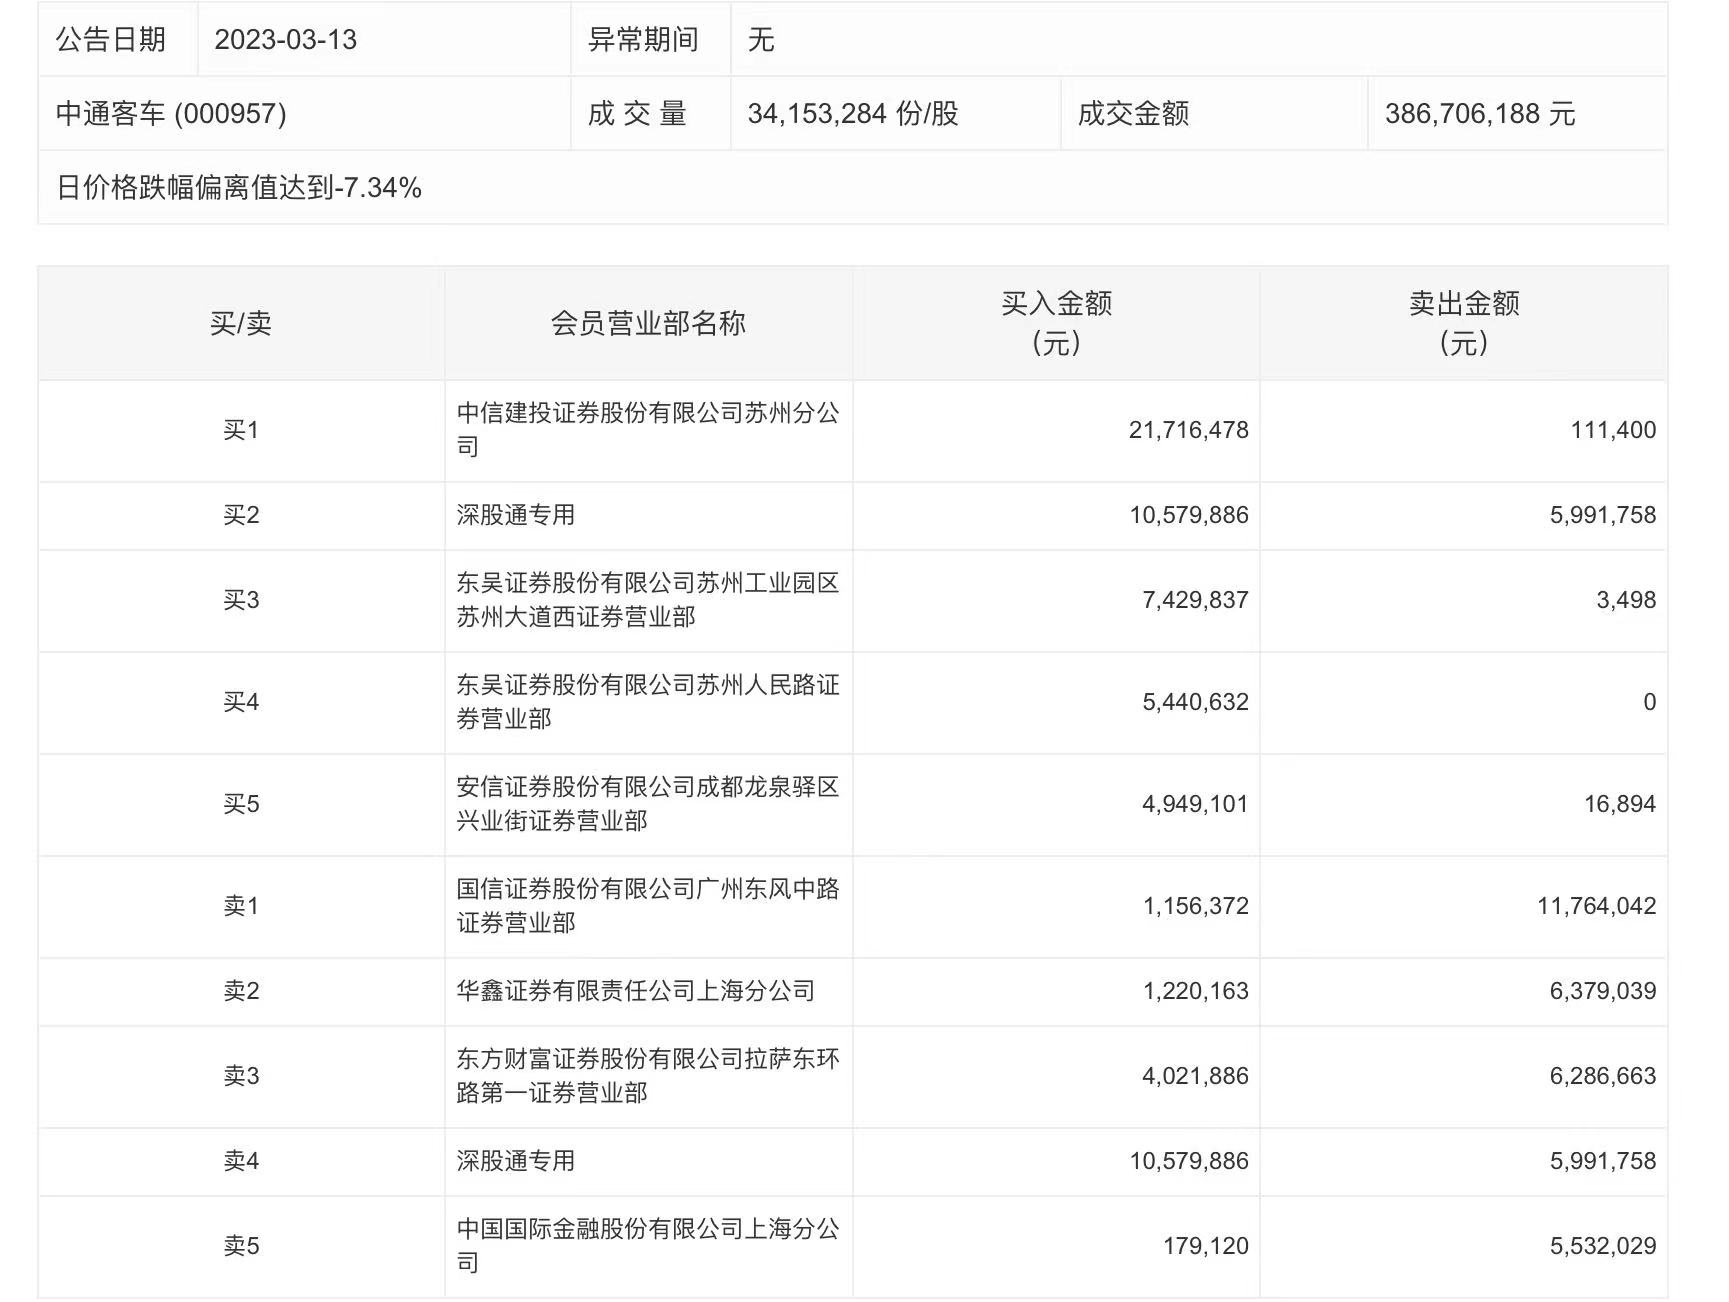Click 安信证券 成都龙泉驿区兴业街证券营业部
1729x1302 pixels.
click(648, 804)
